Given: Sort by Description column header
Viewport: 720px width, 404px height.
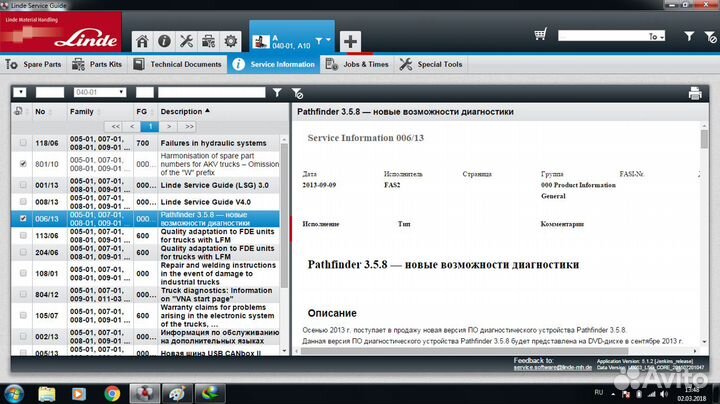Looking at the screenshot, I should [x=185, y=112].
